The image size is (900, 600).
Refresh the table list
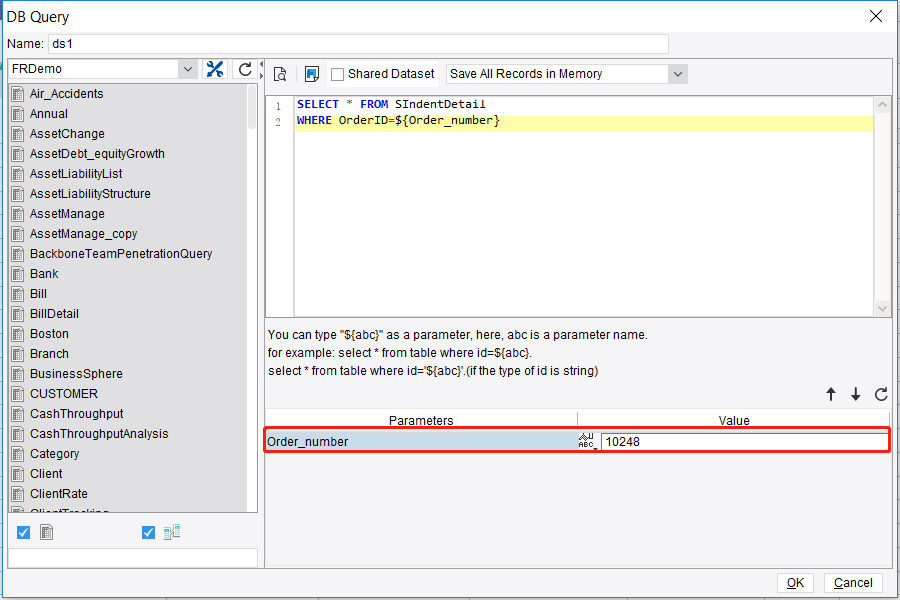245,69
